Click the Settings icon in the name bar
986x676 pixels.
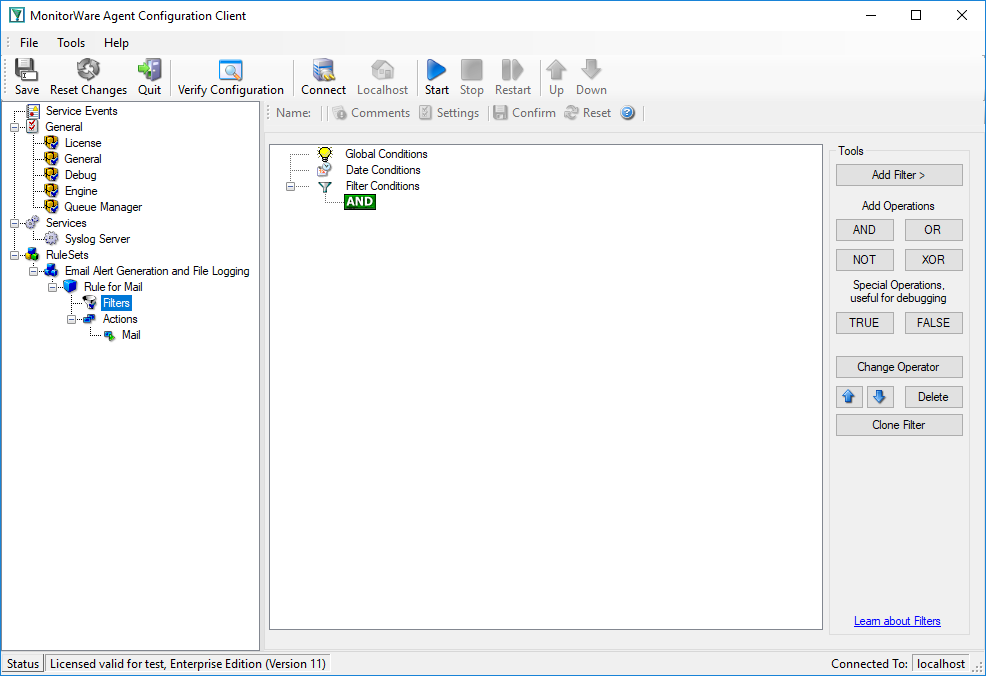coord(426,113)
